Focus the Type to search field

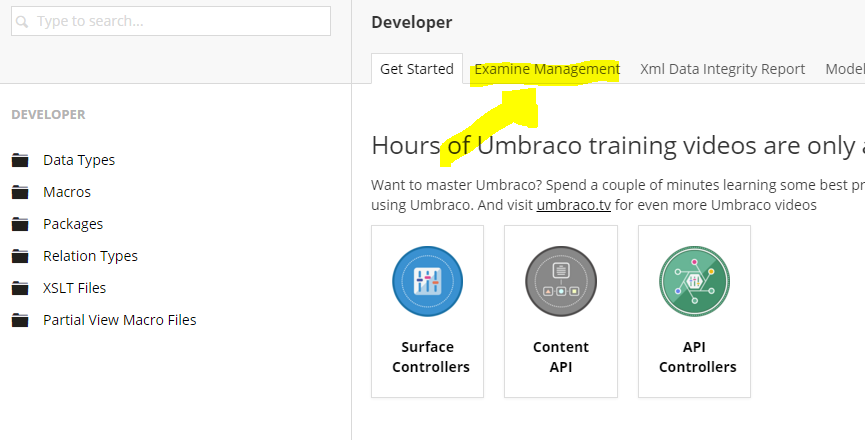tap(171, 21)
